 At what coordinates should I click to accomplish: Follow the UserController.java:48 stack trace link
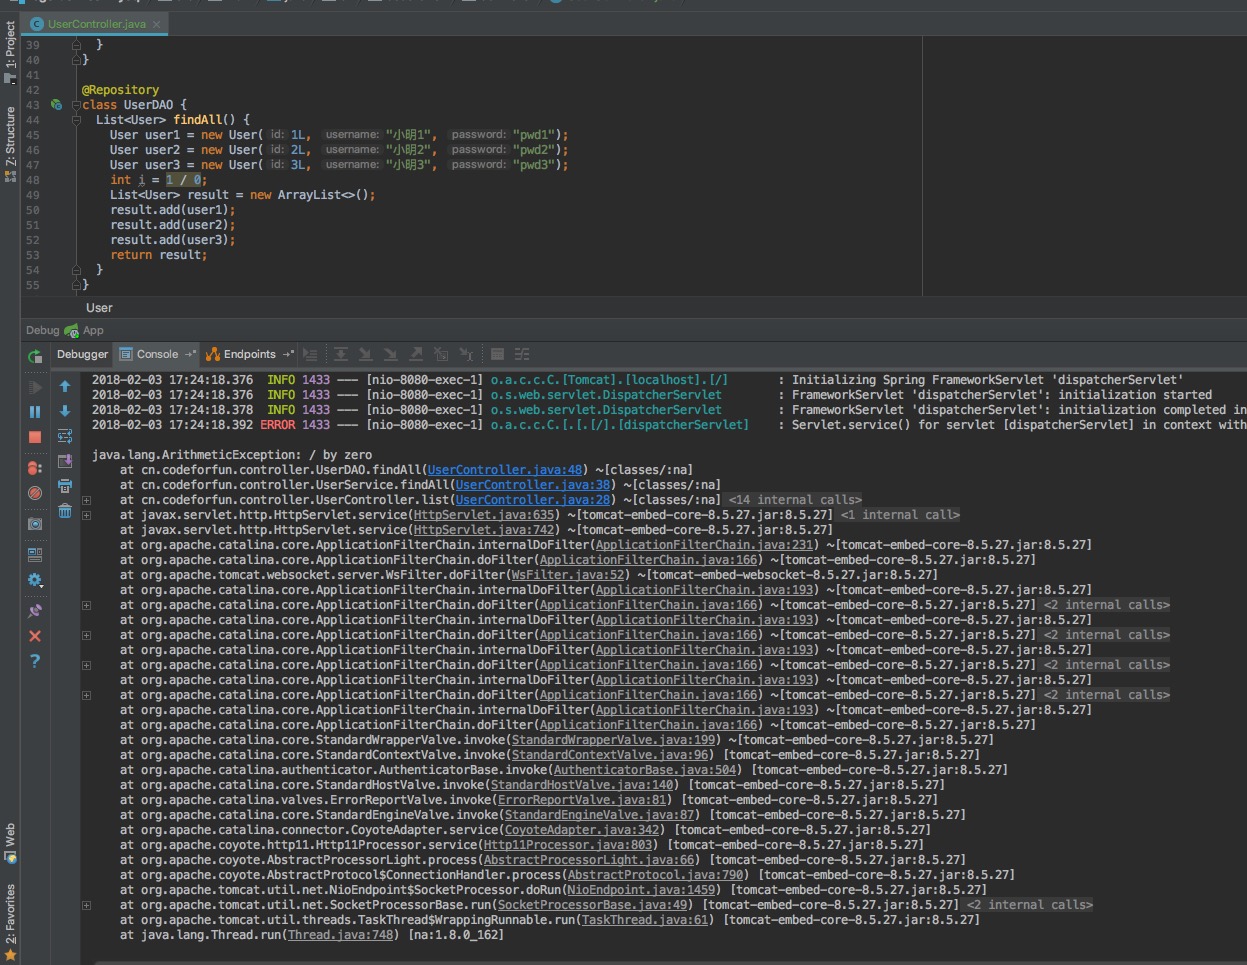coord(505,470)
